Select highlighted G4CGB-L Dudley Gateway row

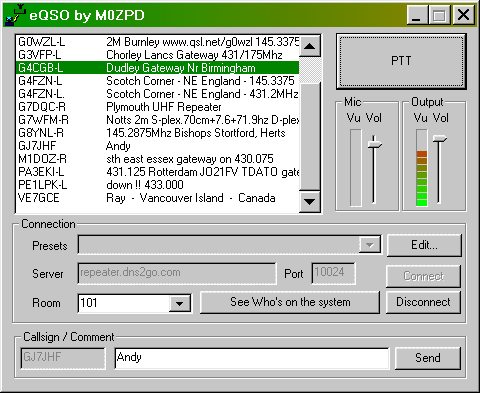tap(157, 68)
